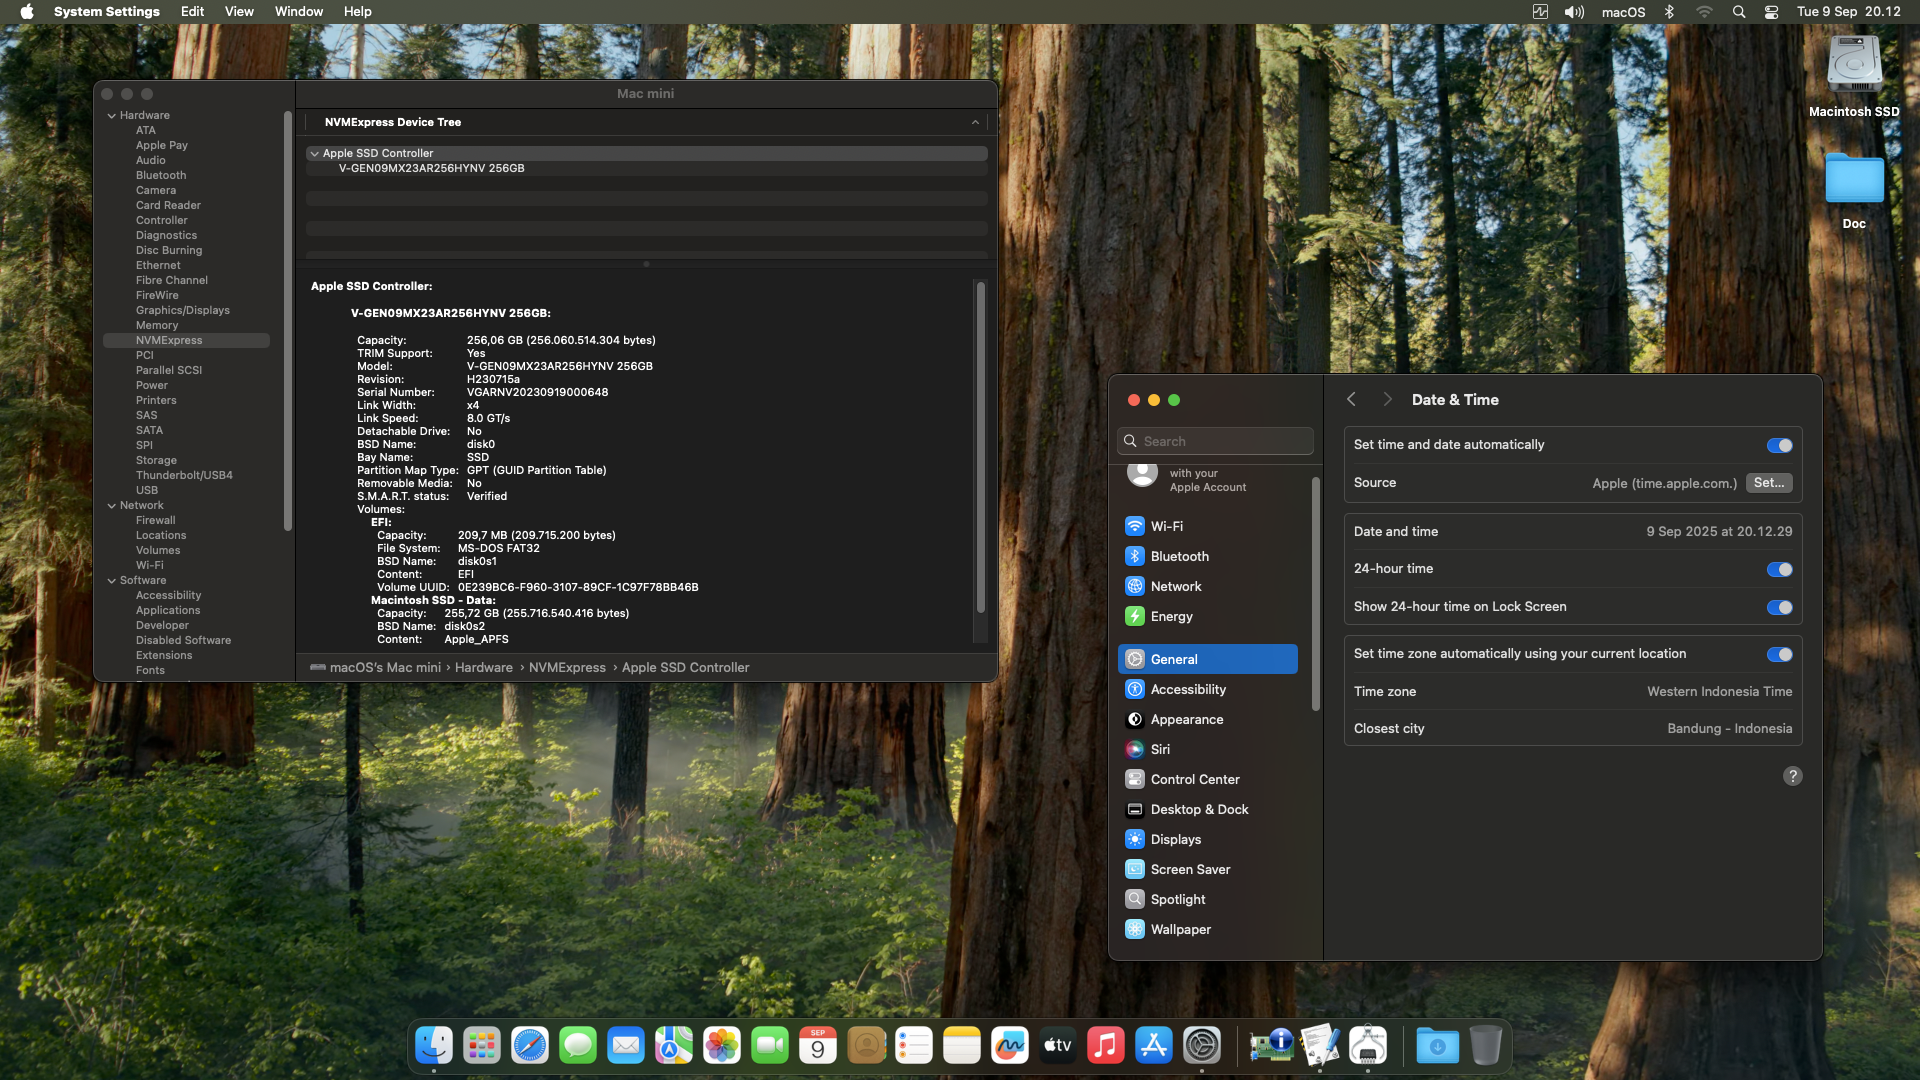The image size is (1920, 1080).
Task: Open the Network settings in sidebar
Action: tap(1207, 586)
